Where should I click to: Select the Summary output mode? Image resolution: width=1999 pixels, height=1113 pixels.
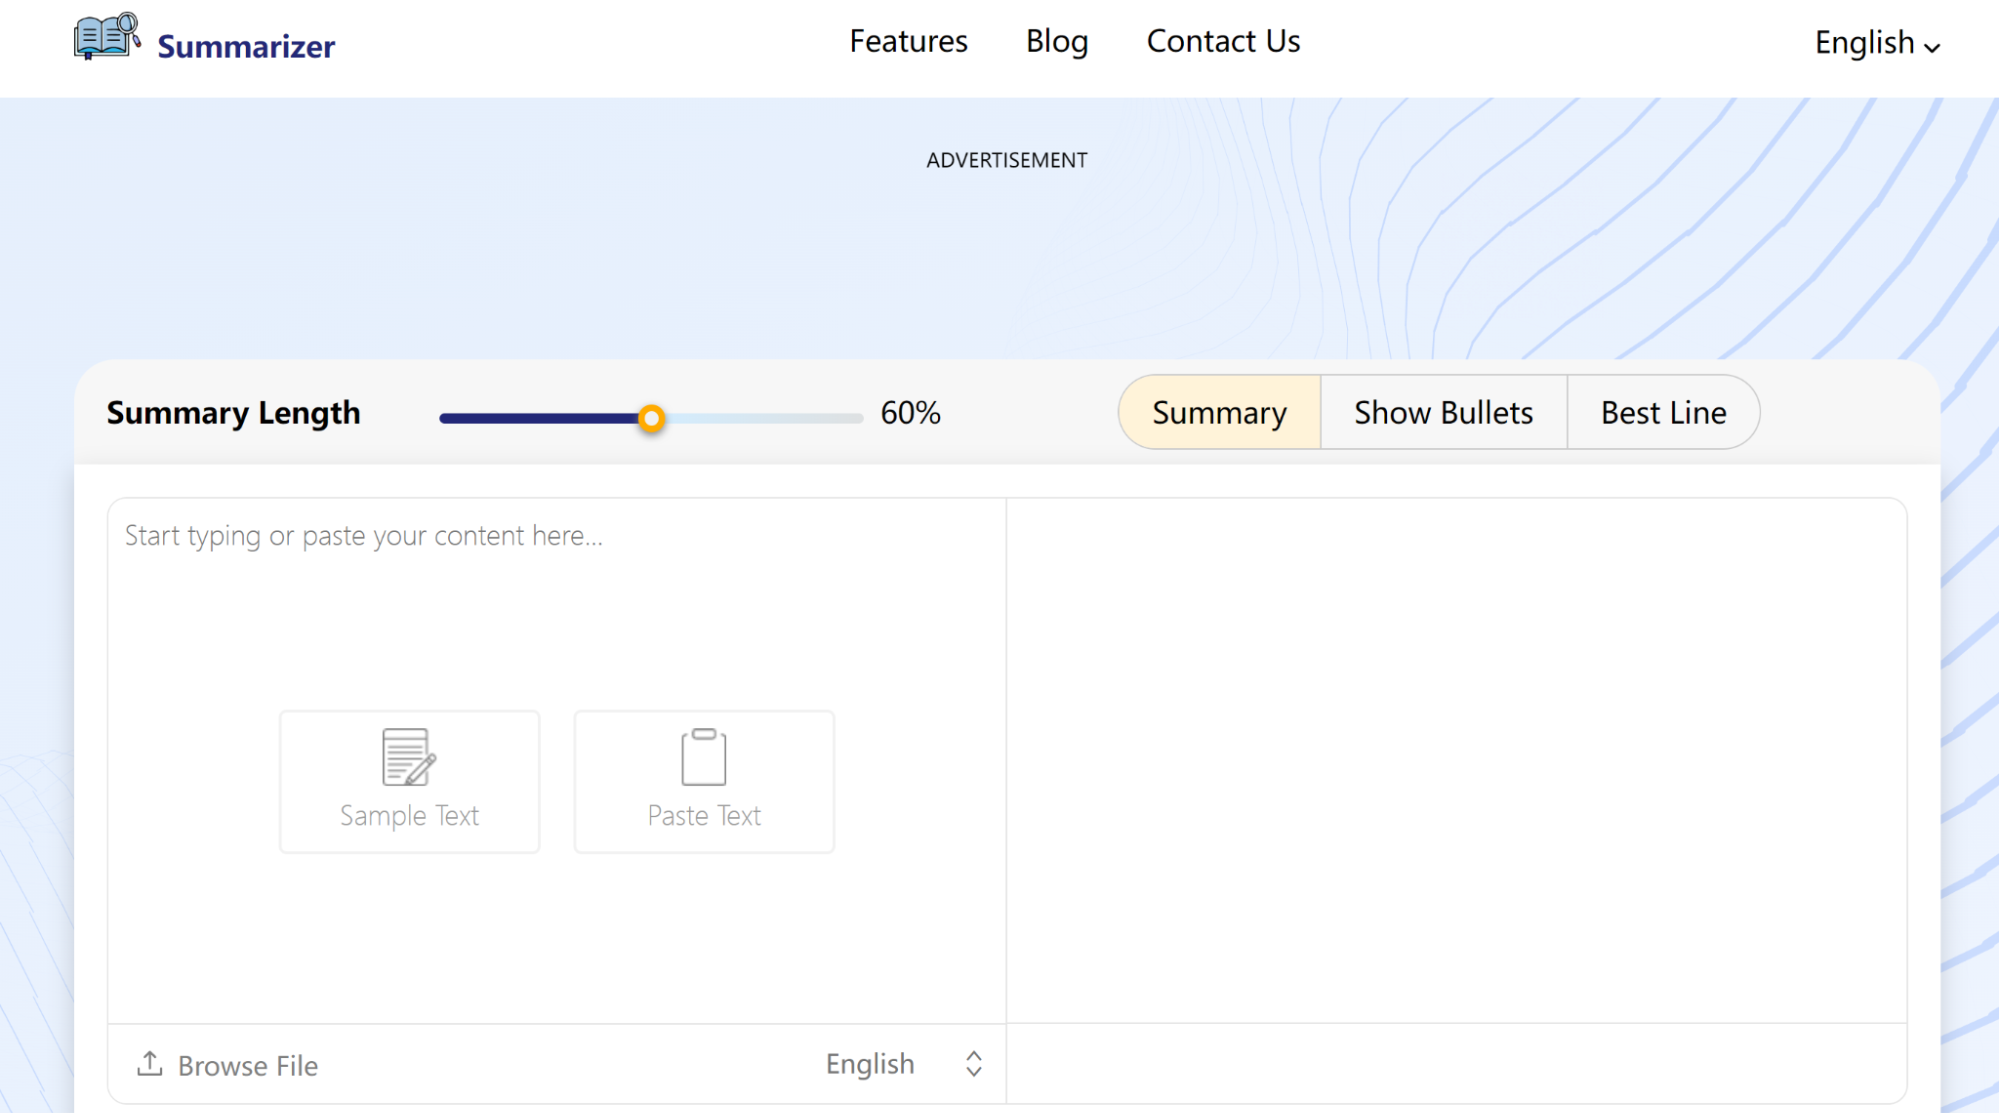[1219, 413]
